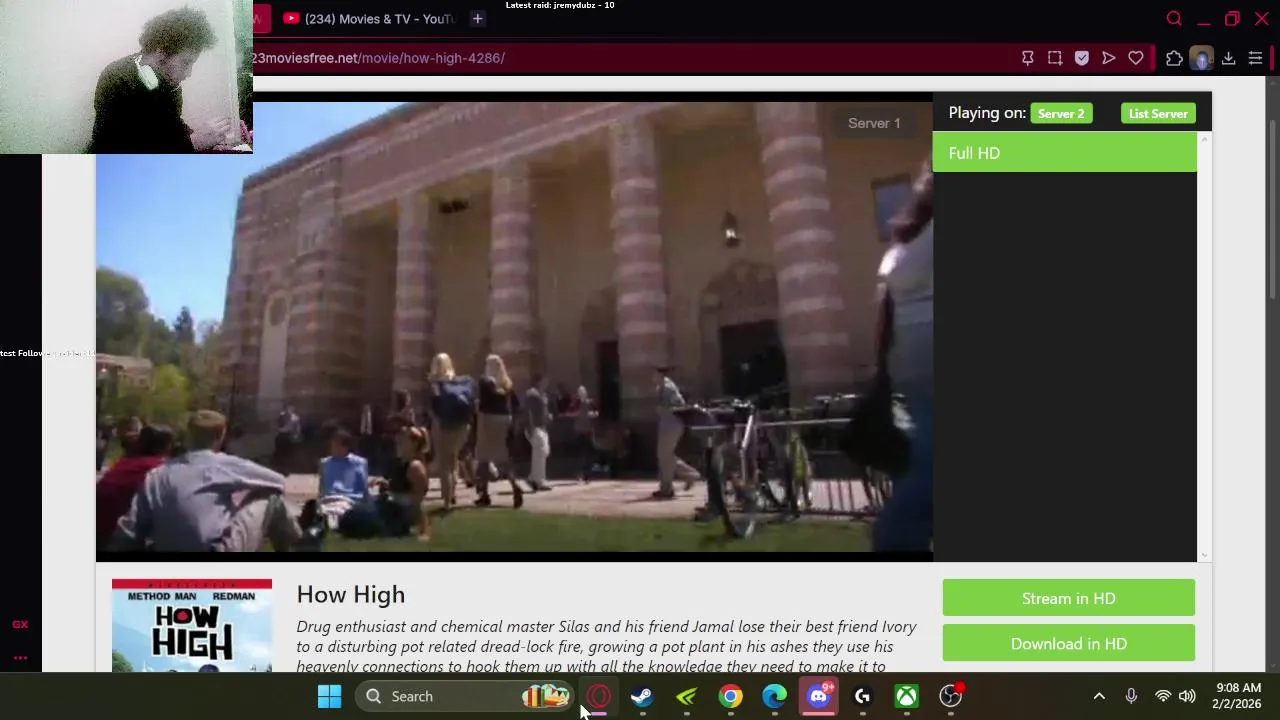Image resolution: width=1280 pixels, height=720 pixels.
Task: Open the Easy Setup sliders icon
Action: (x=1256, y=58)
